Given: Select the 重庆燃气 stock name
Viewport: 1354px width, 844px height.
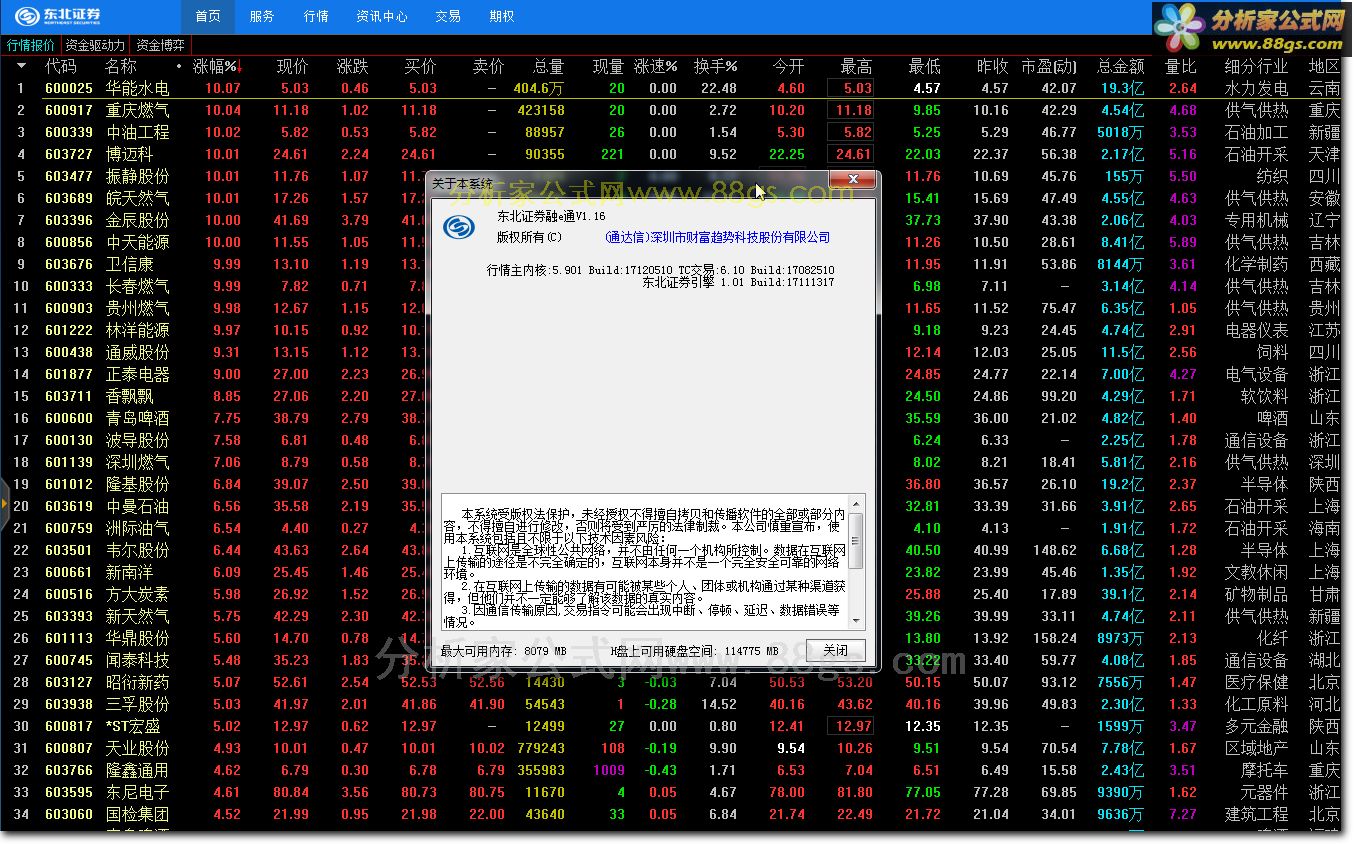Looking at the screenshot, I should coord(137,110).
